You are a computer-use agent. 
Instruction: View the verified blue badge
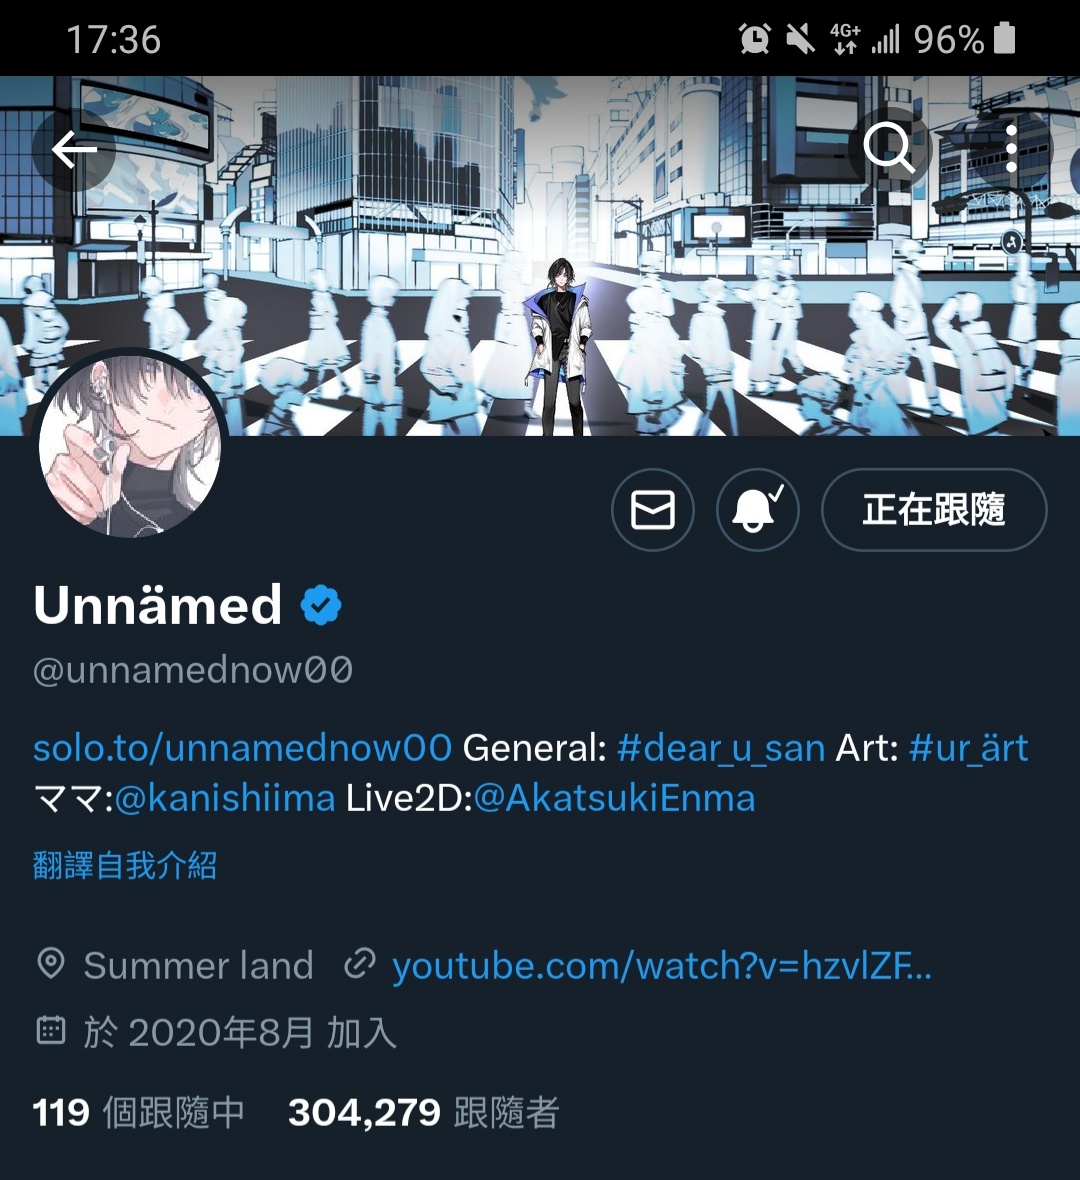321,605
